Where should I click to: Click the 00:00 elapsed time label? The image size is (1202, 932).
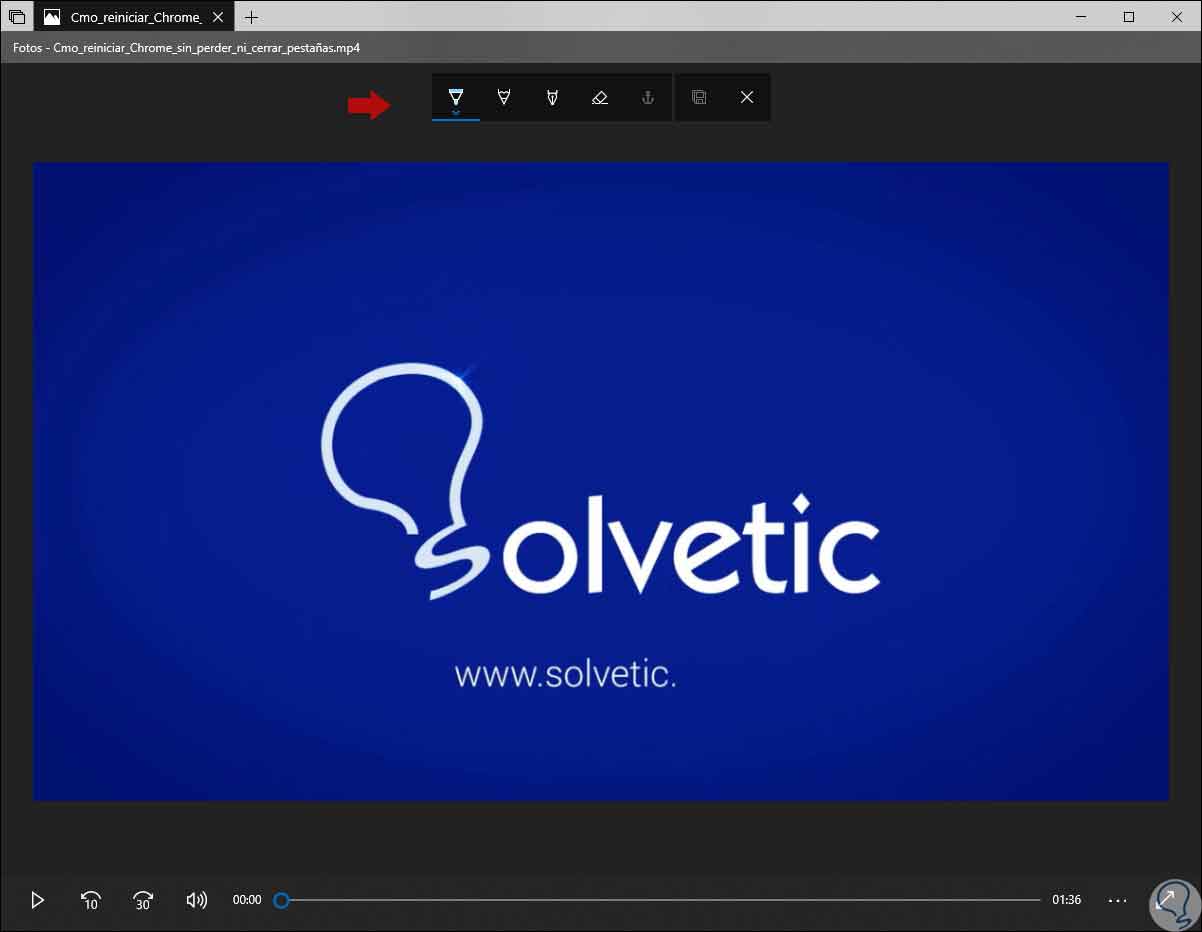(x=247, y=900)
